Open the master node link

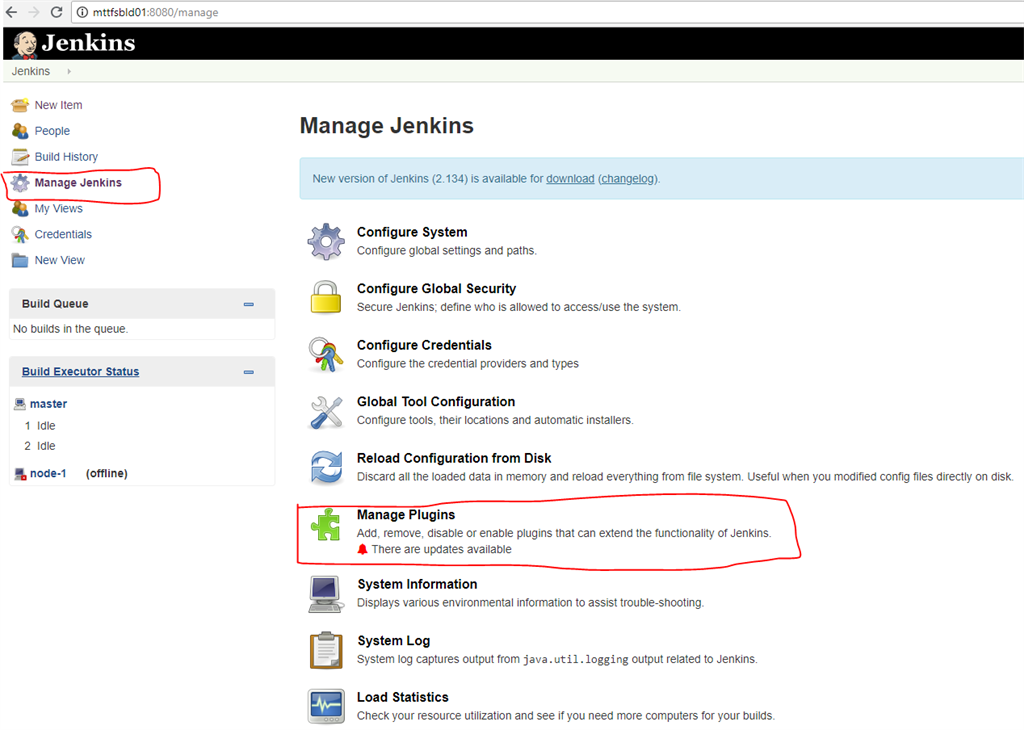[48, 404]
